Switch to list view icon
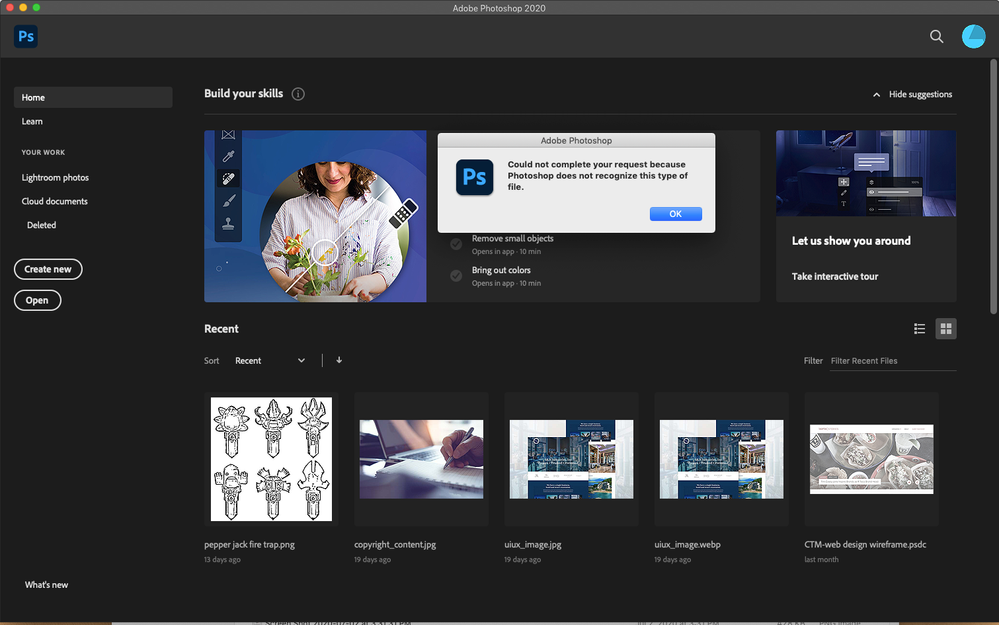This screenshot has height=625, width=999. 919,329
